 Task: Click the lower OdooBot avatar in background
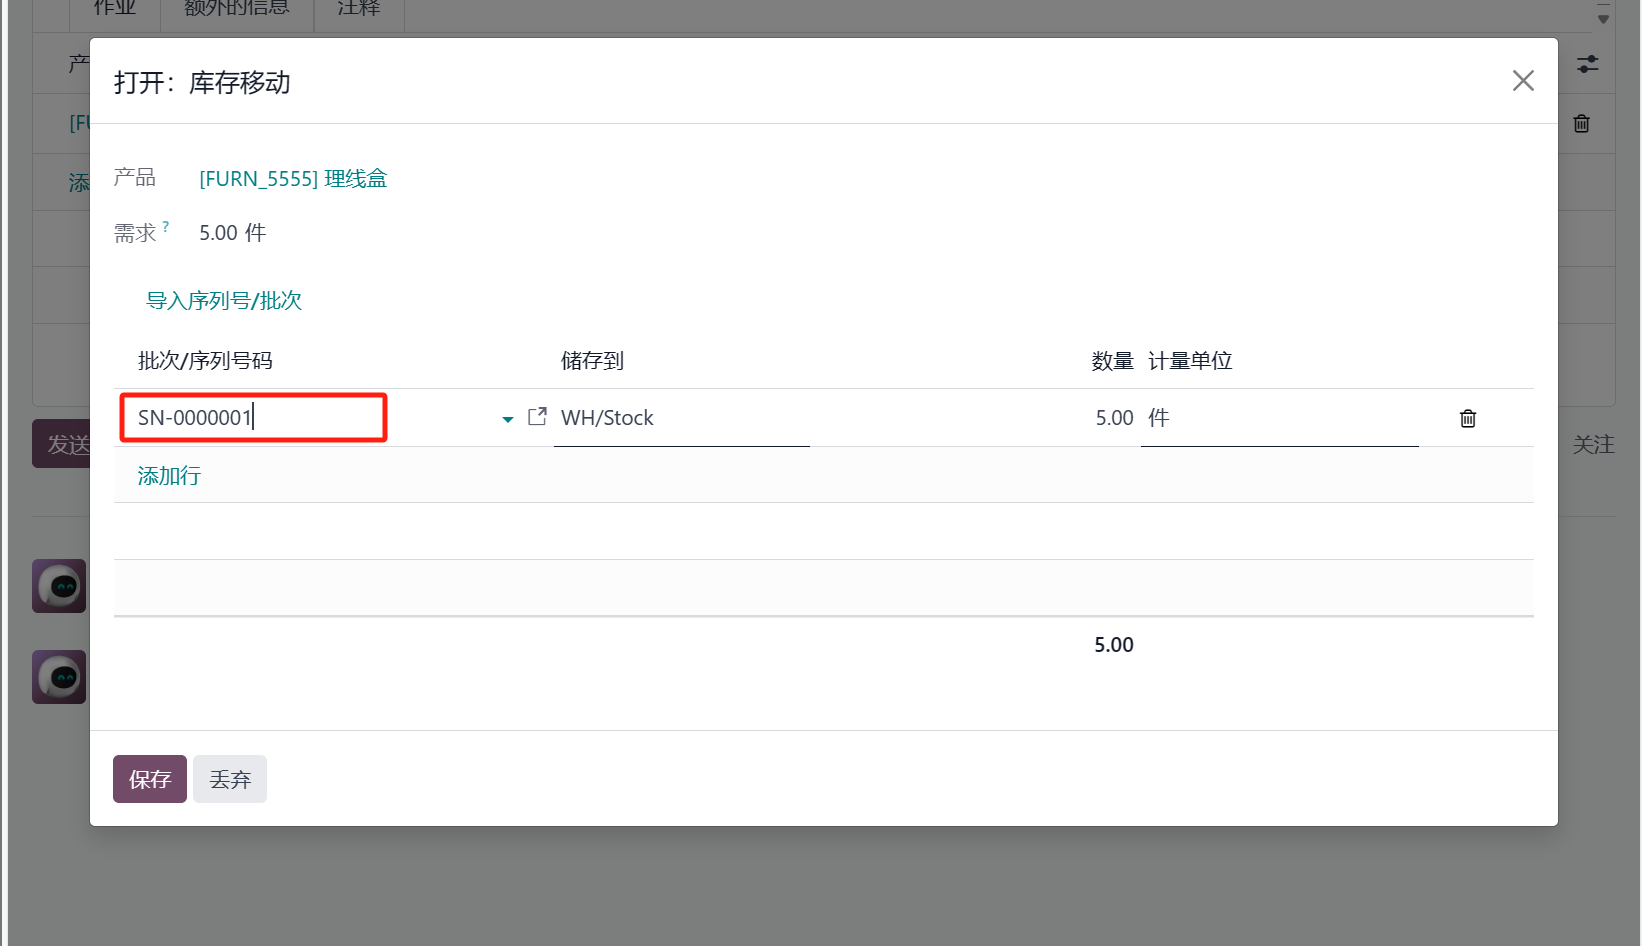point(59,677)
